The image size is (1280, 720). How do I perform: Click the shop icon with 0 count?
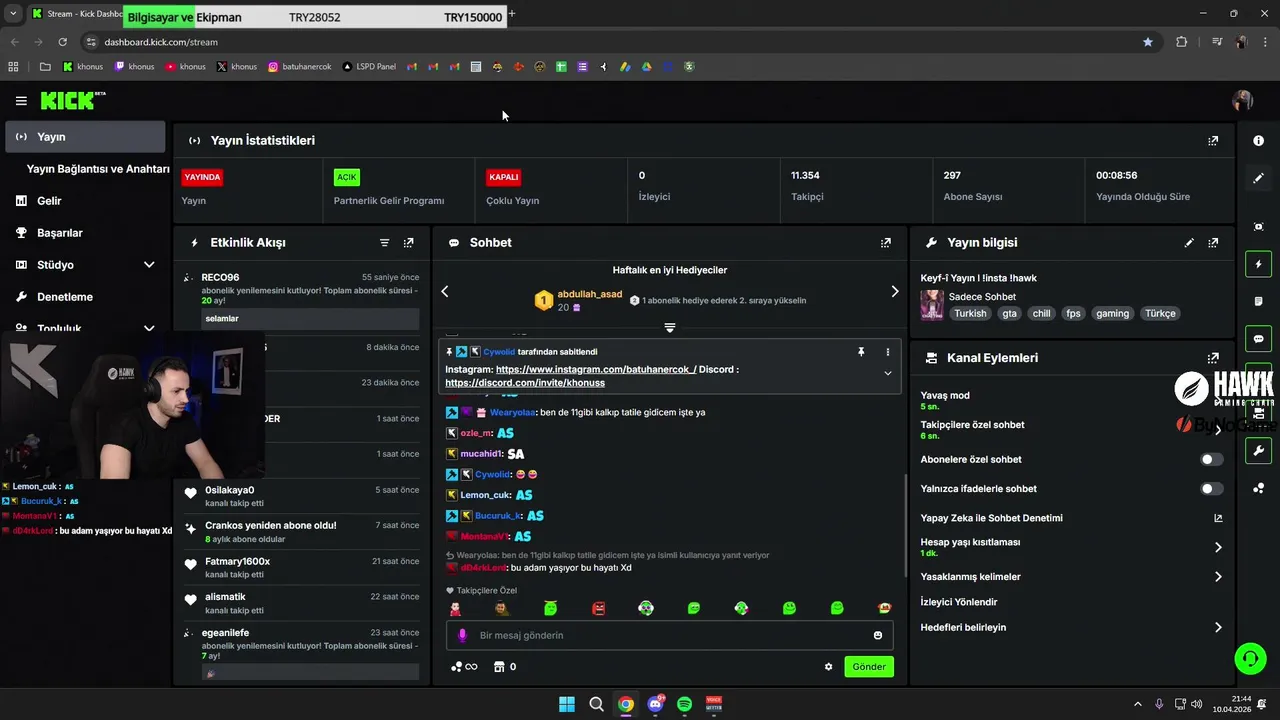coord(505,667)
